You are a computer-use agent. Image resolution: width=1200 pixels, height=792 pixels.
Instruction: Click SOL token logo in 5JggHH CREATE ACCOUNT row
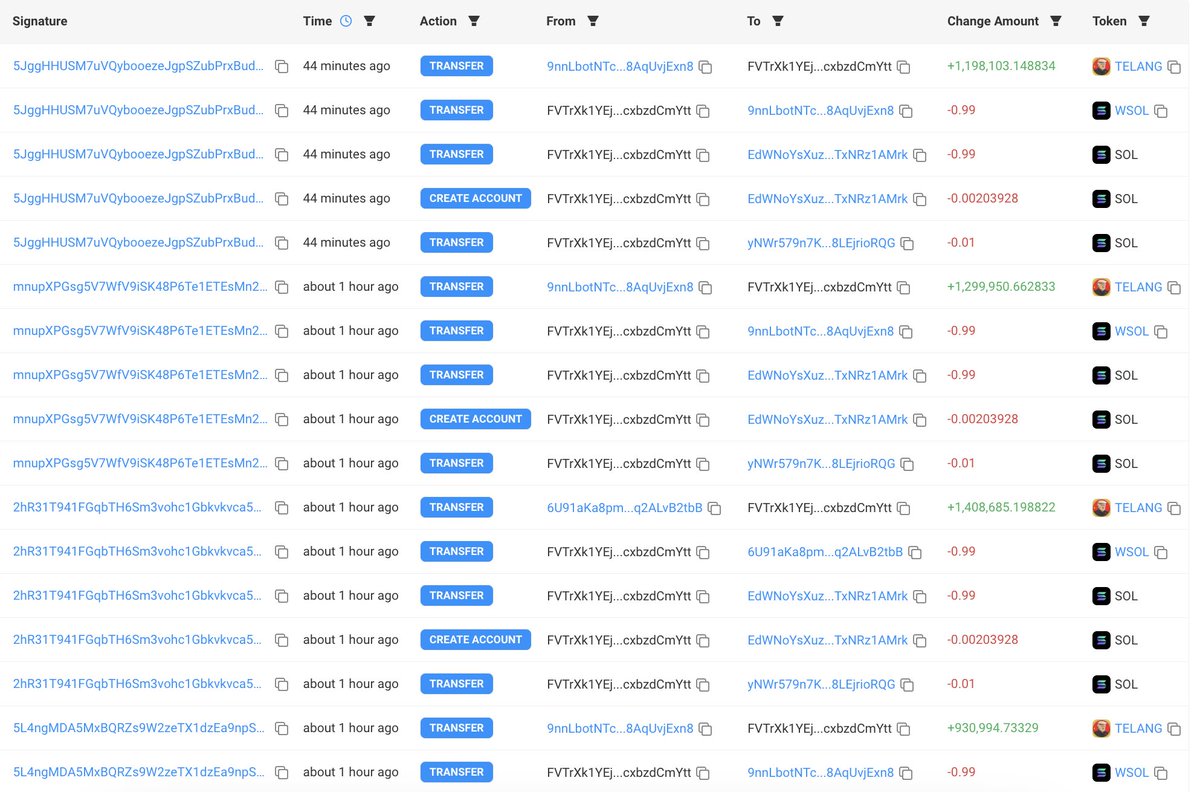tap(1101, 198)
